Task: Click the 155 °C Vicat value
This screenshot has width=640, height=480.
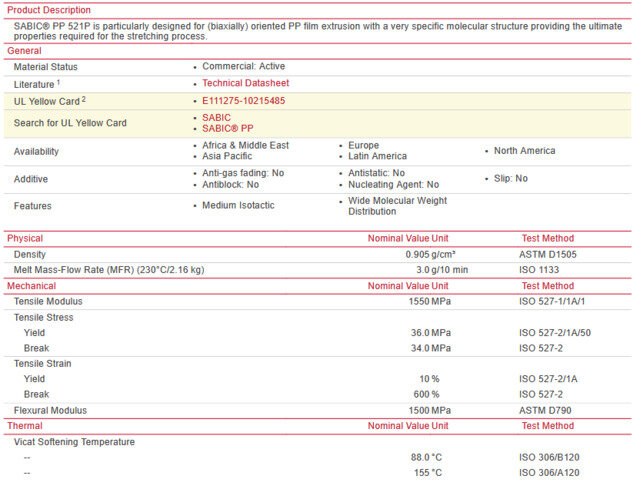Action: 428,473
